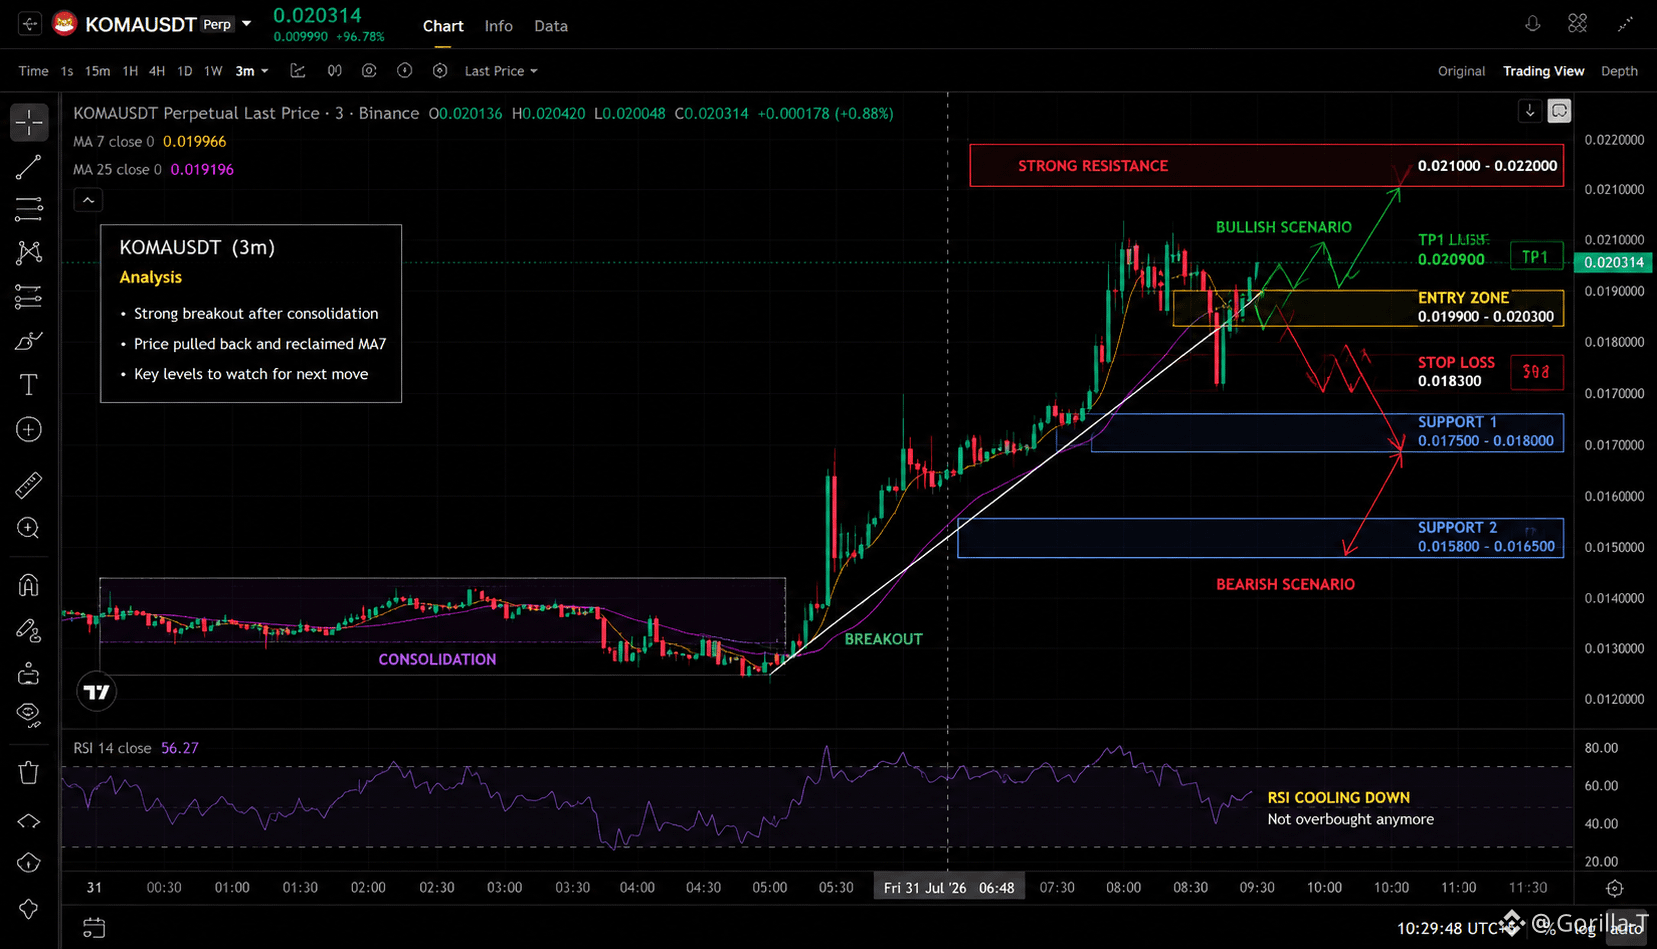Select the trend line drawing tool

click(x=29, y=167)
